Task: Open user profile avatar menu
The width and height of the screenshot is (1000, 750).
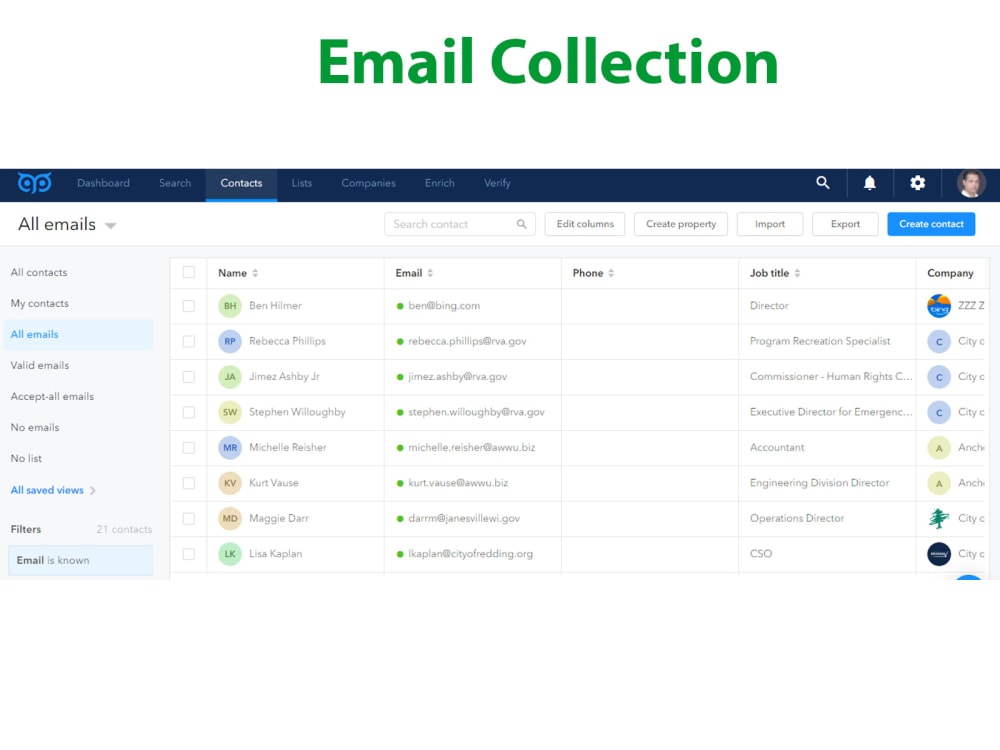Action: coord(971,184)
